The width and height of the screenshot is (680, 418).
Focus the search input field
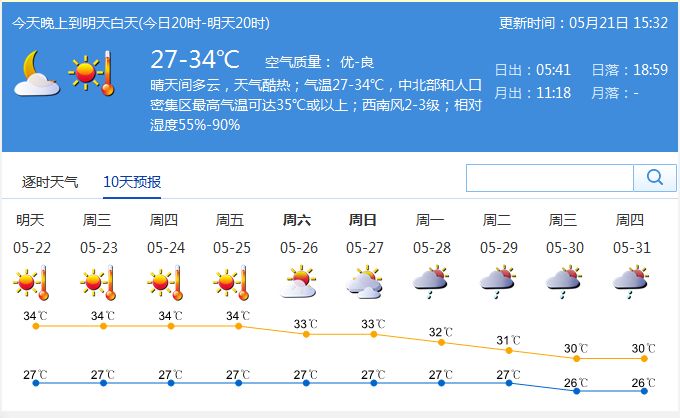click(550, 178)
